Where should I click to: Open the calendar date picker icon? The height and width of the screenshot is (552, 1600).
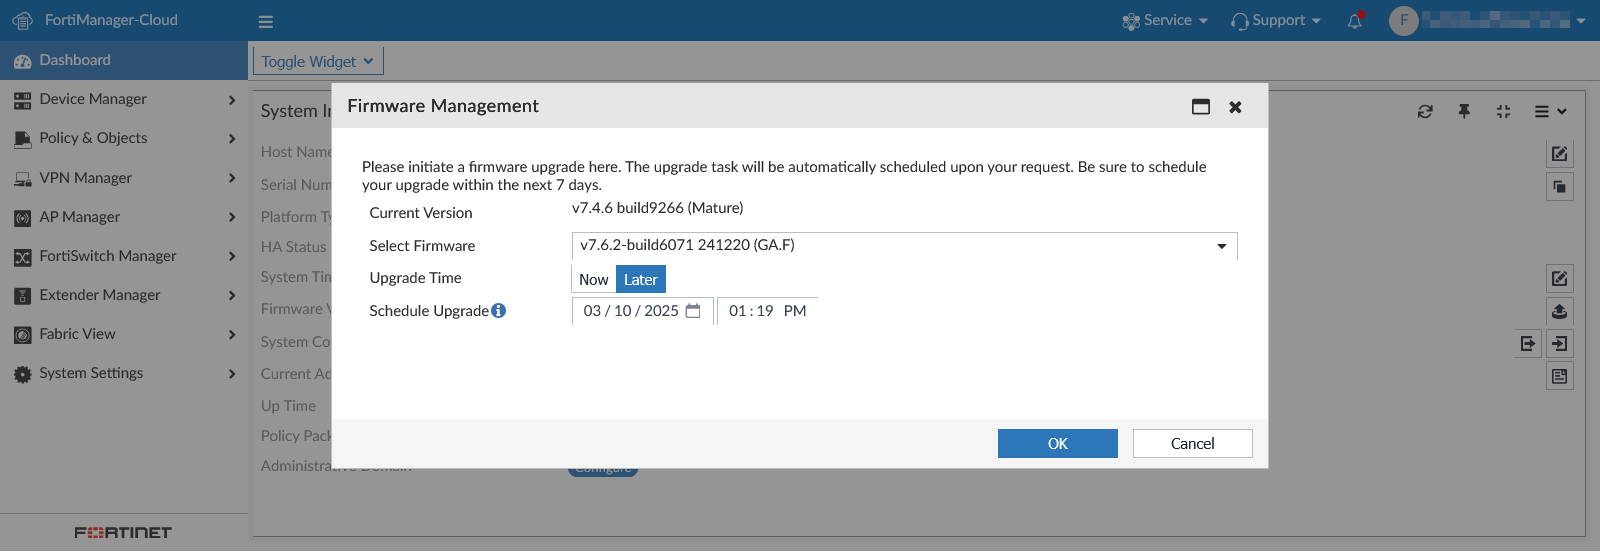click(x=693, y=311)
